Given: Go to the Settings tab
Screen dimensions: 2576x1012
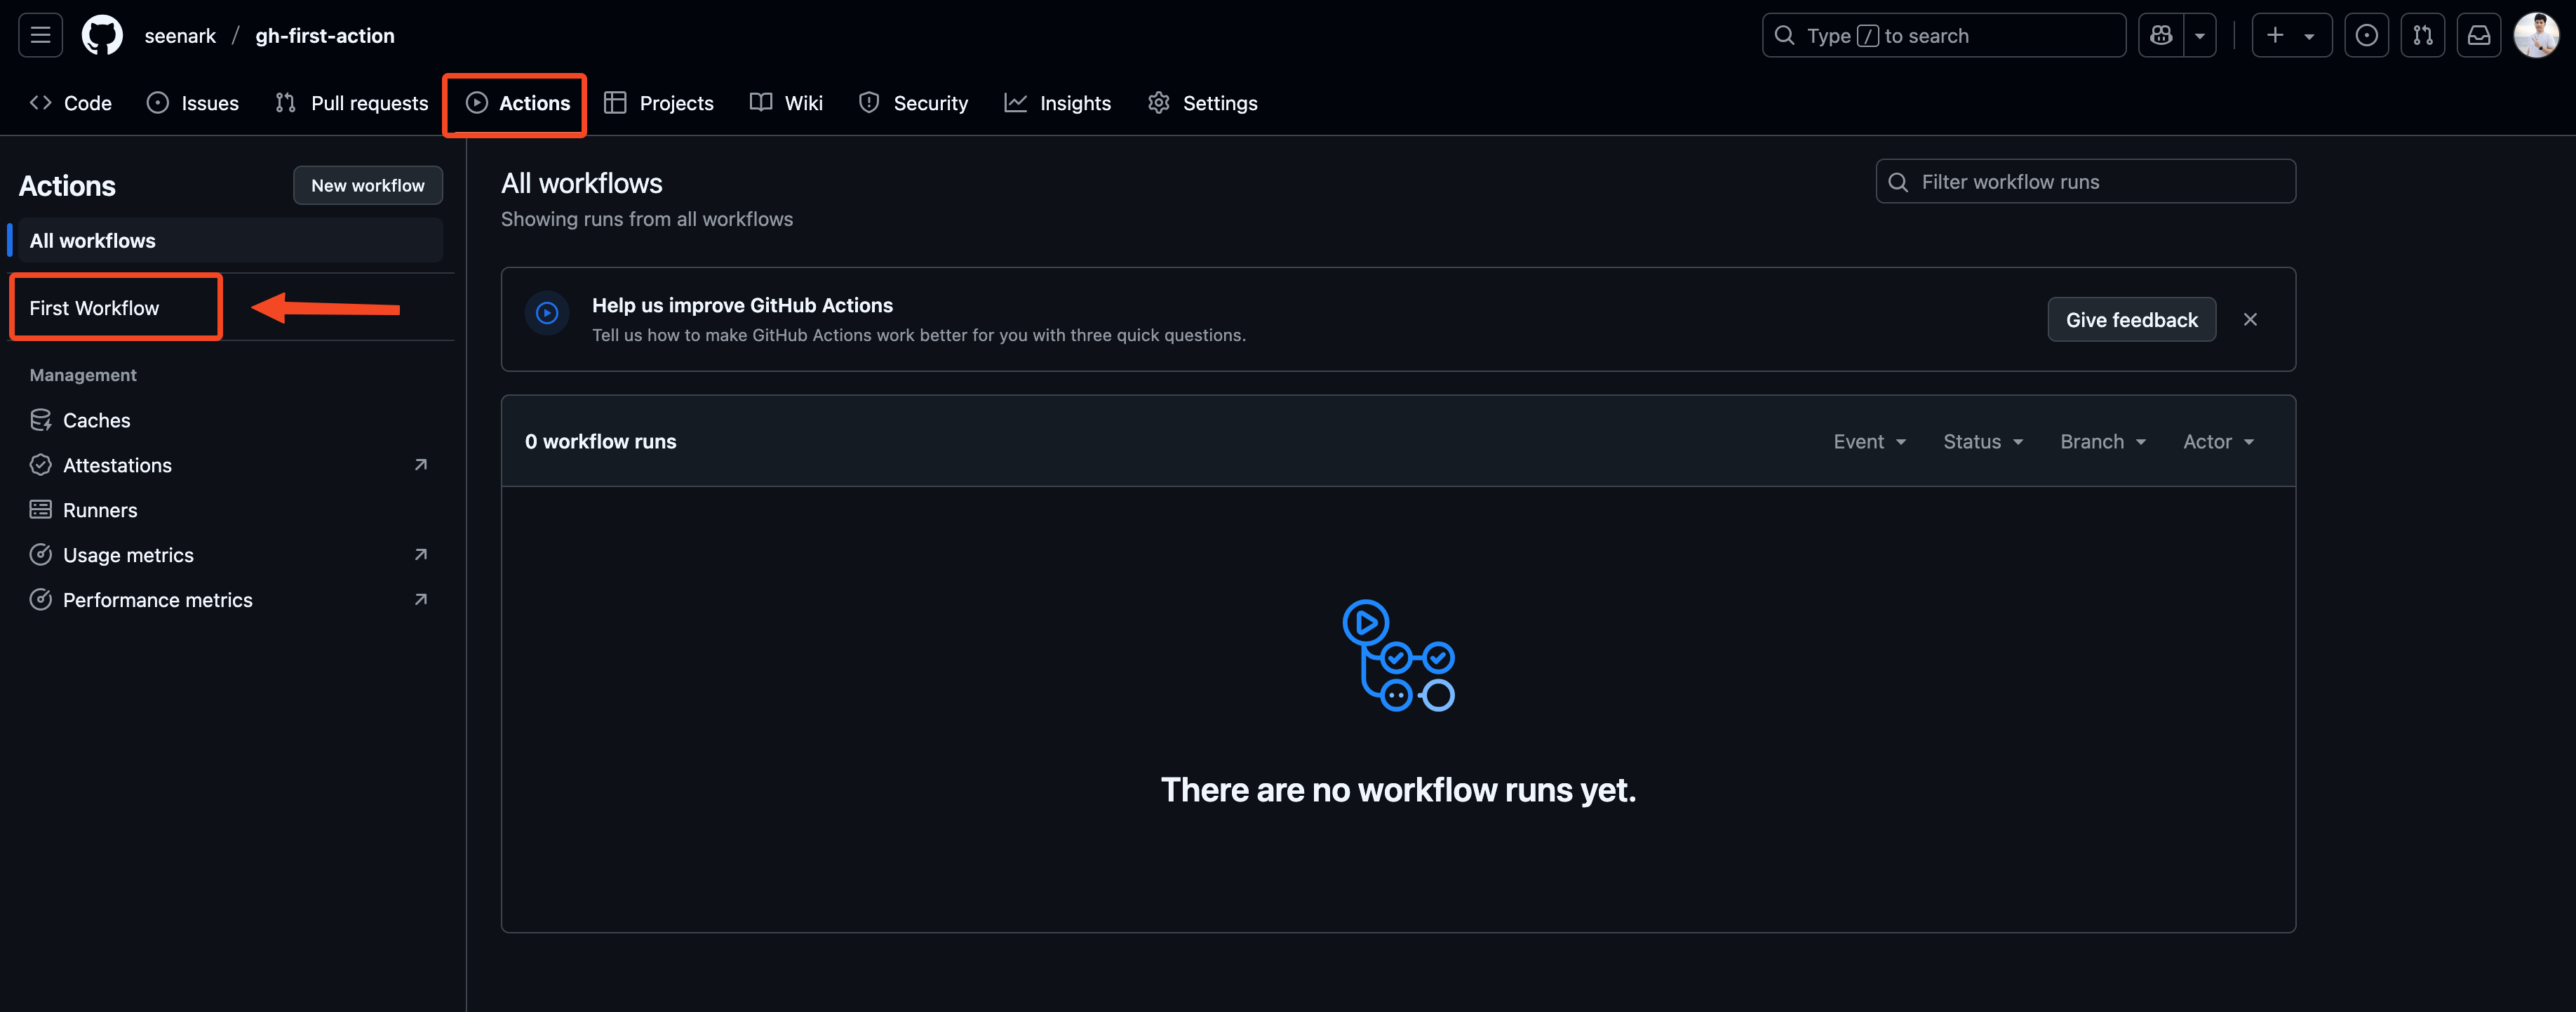Looking at the screenshot, I should point(1202,103).
